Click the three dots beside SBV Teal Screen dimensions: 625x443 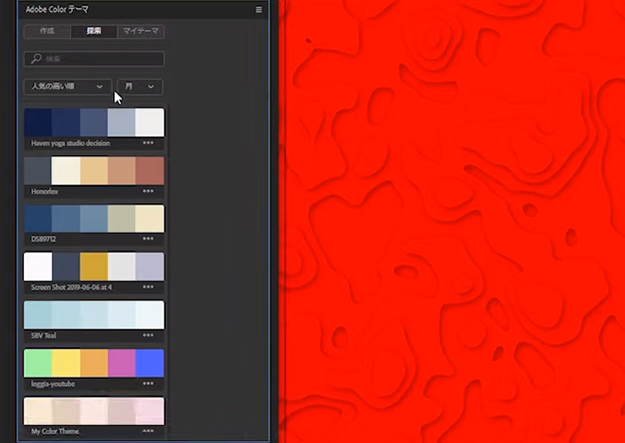click(x=148, y=335)
